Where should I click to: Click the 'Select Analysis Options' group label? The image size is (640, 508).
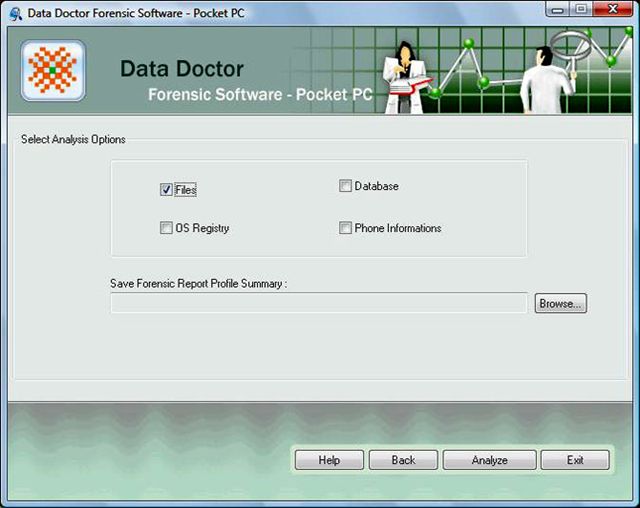[x=73, y=139]
